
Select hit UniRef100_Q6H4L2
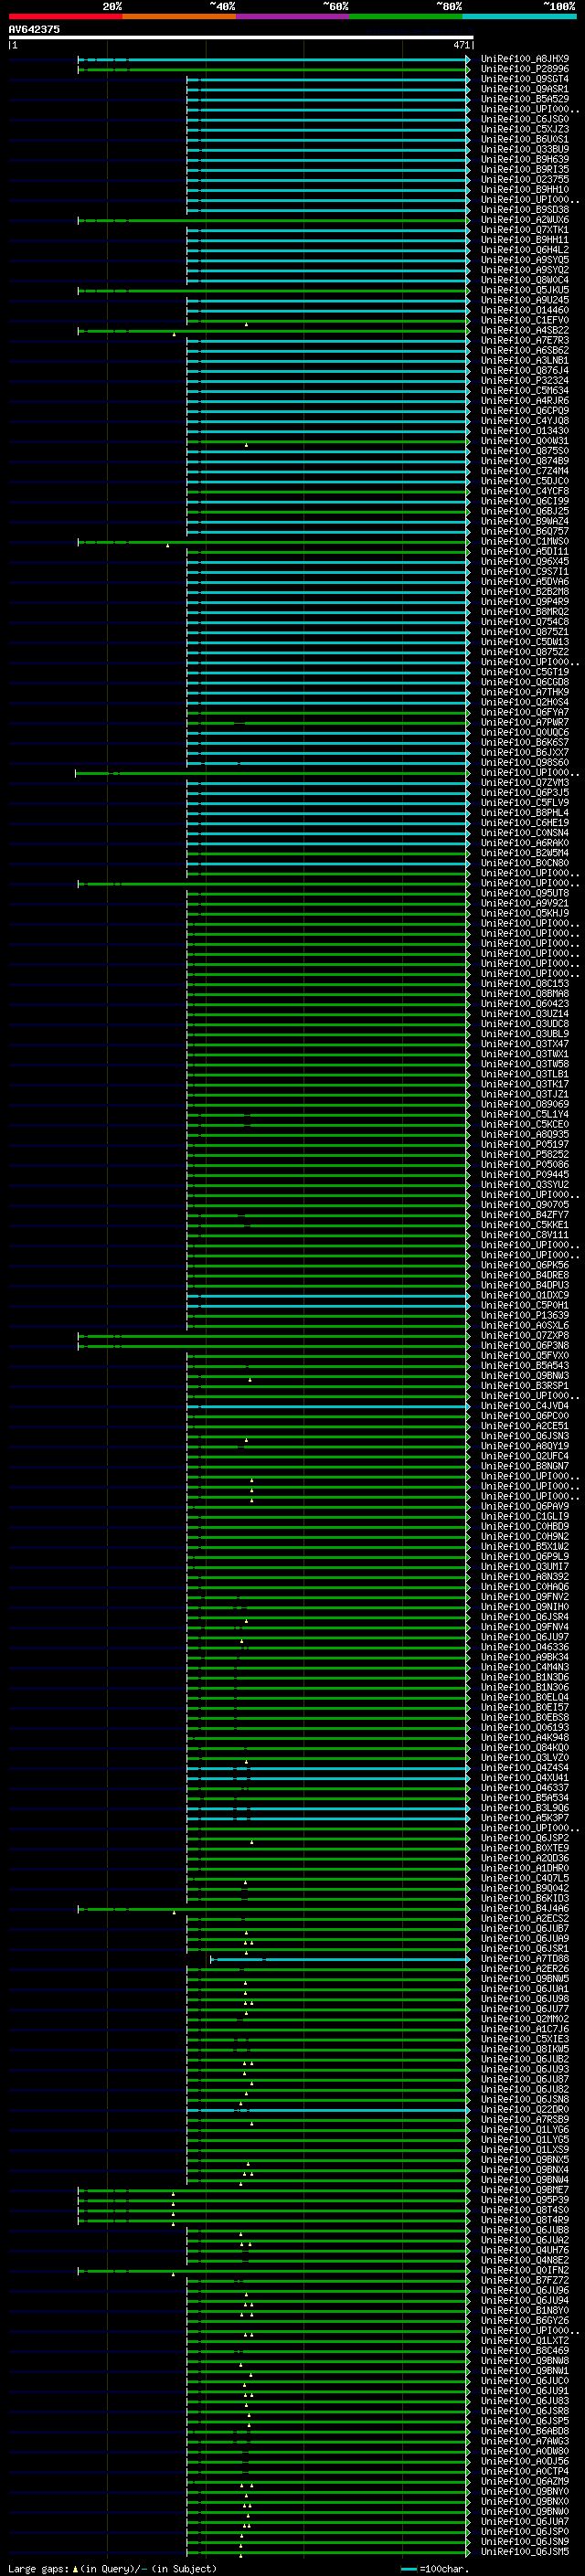[x=525, y=250]
